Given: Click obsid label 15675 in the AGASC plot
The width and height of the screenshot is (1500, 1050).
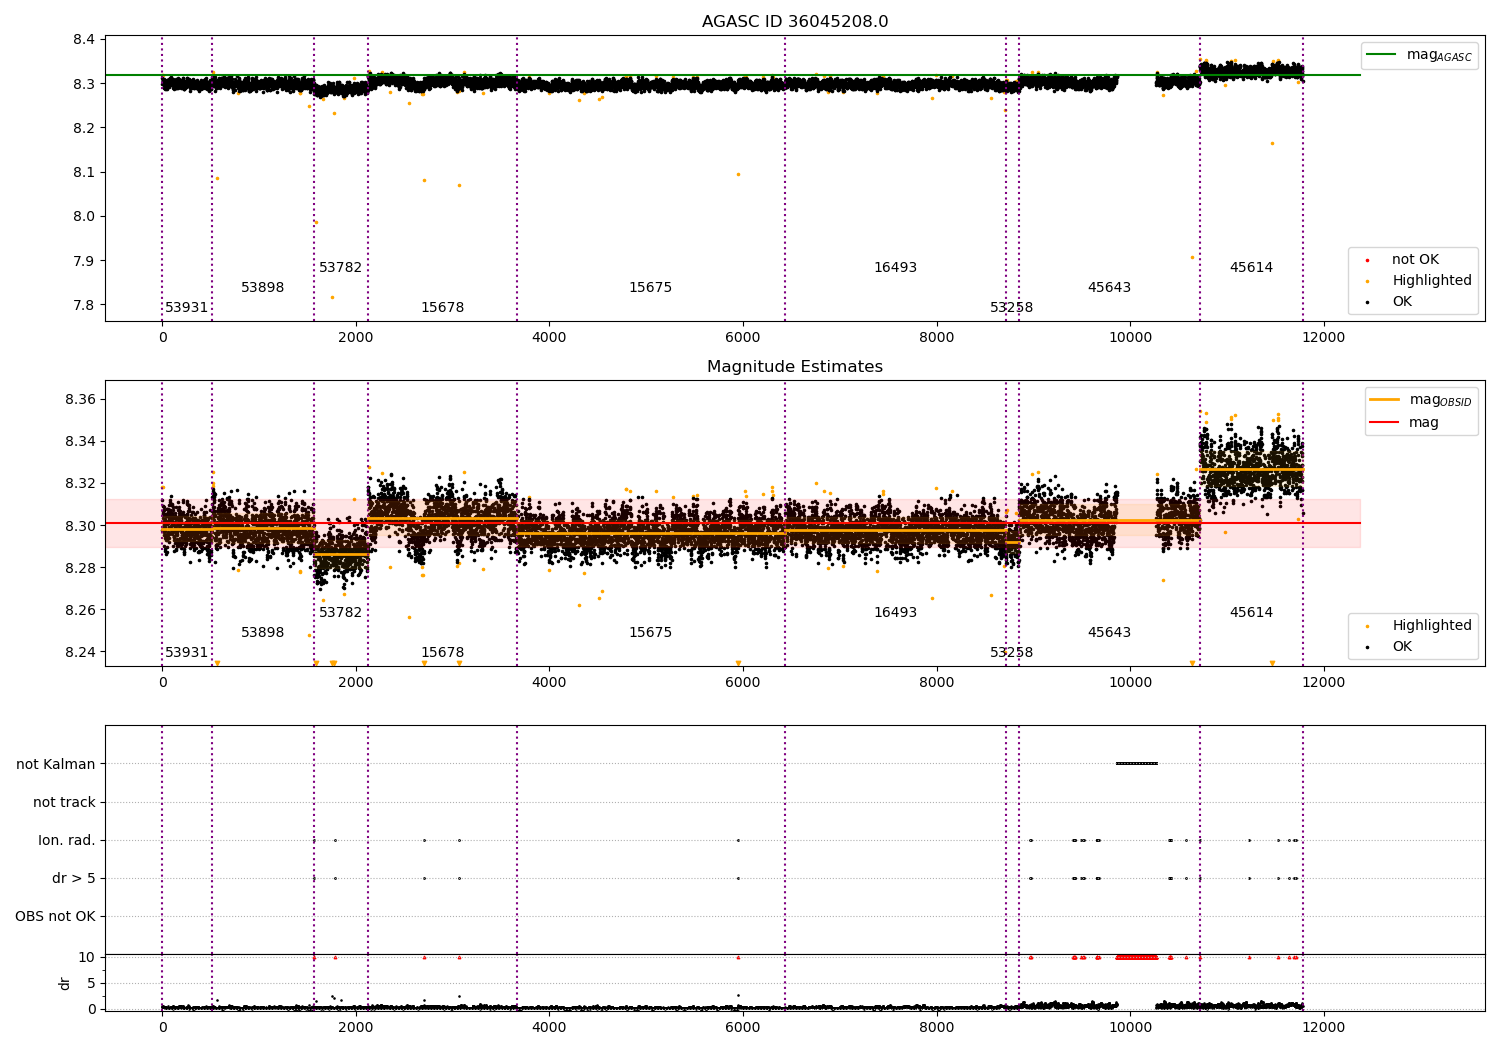Looking at the screenshot, I should coord(651,288).
